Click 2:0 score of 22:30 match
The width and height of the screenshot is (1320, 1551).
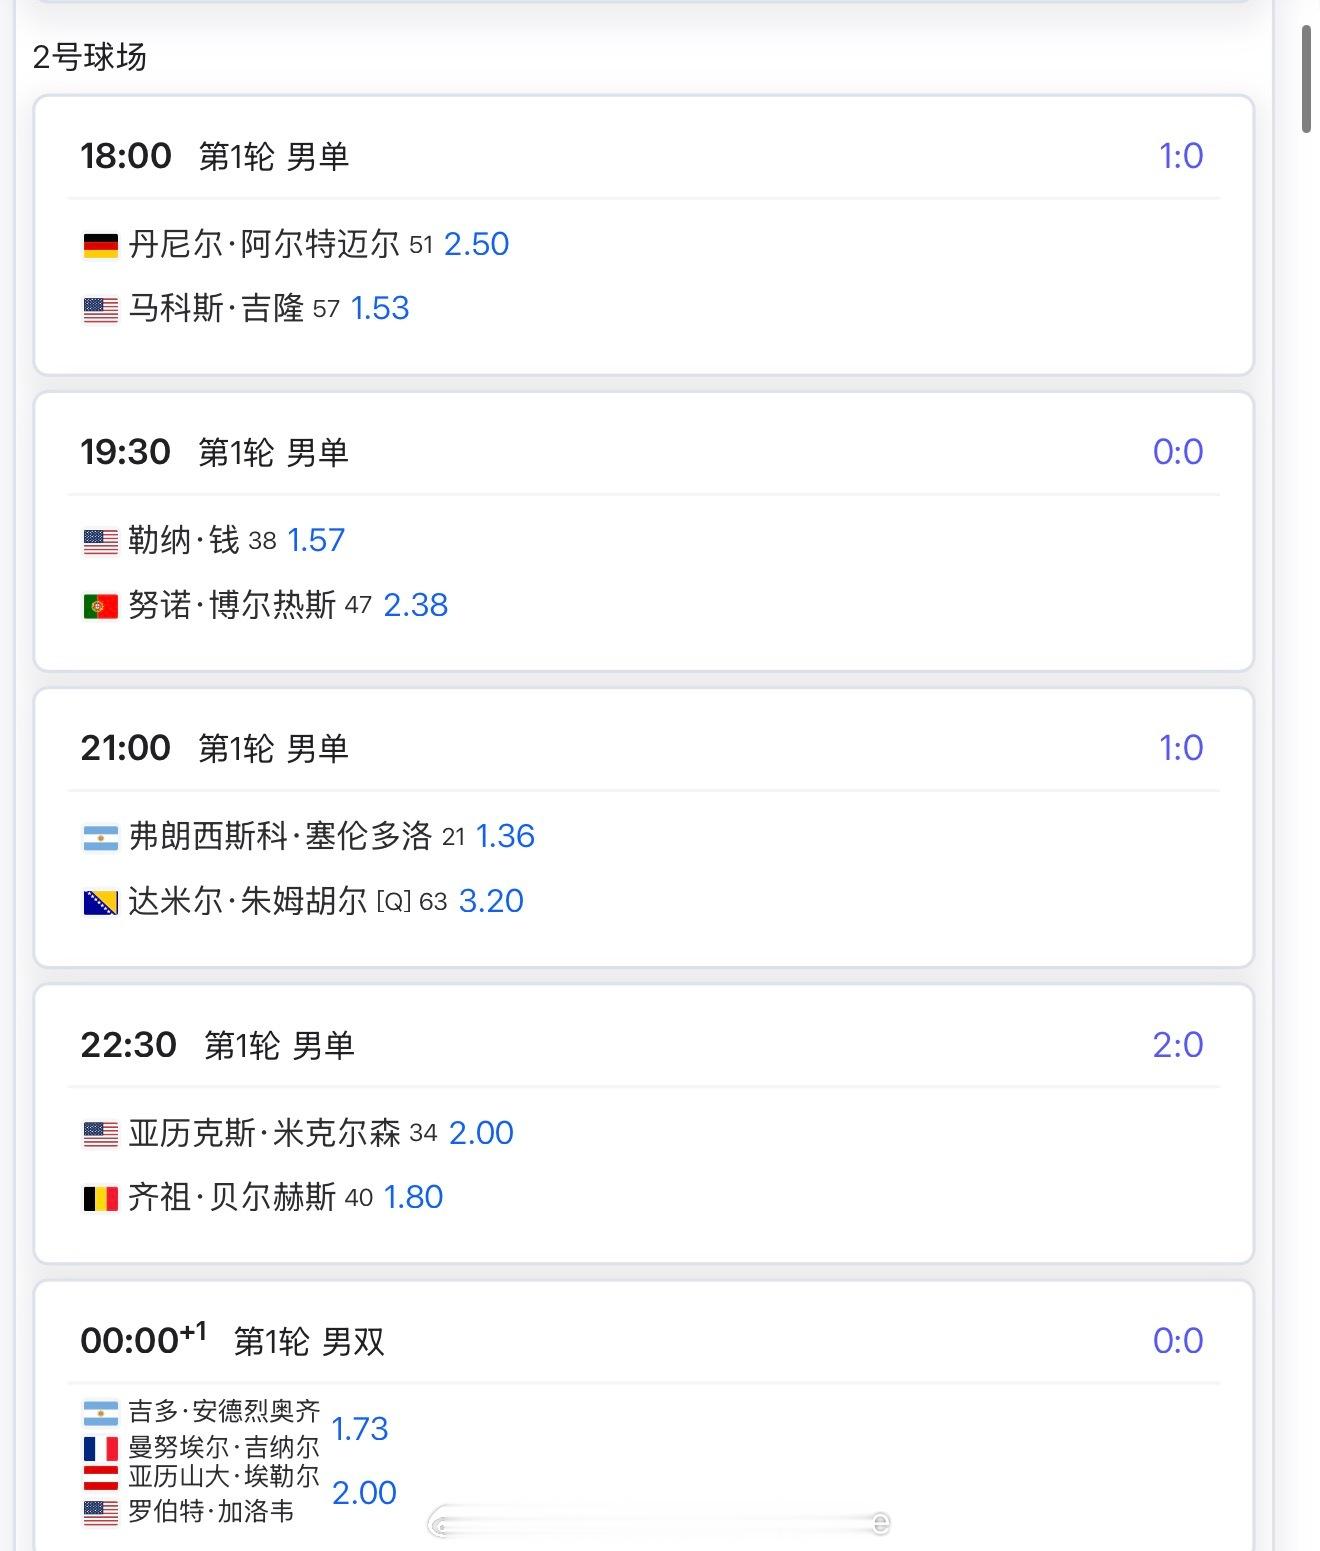point(1177,1045)
